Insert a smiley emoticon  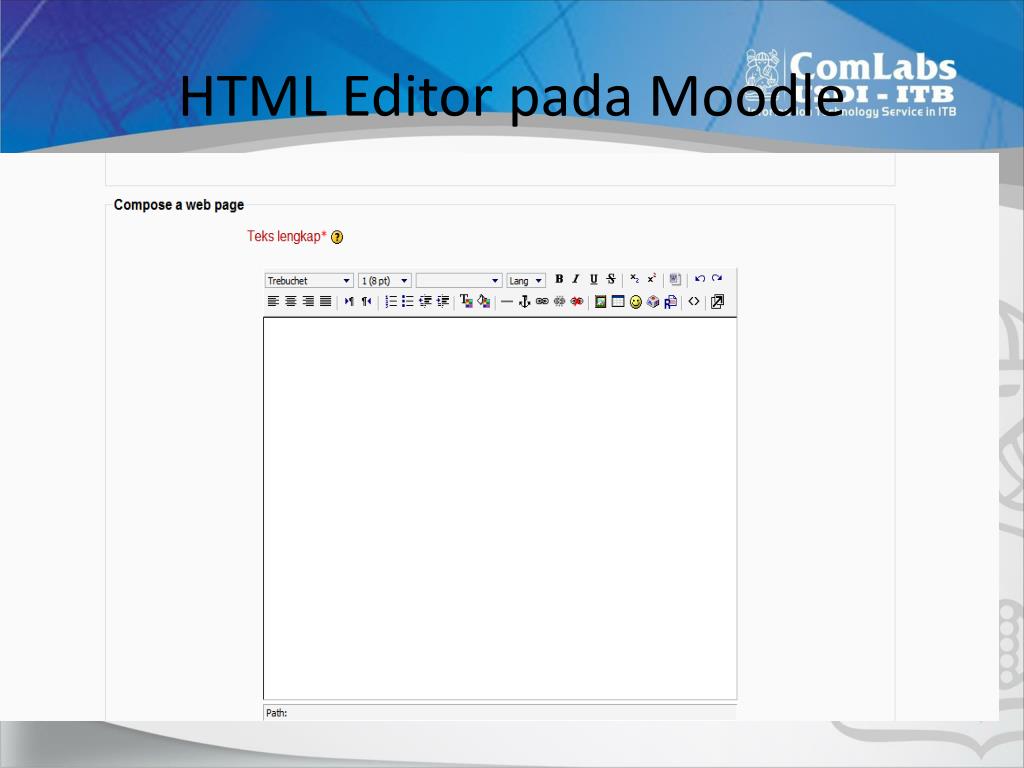point(635,302)
